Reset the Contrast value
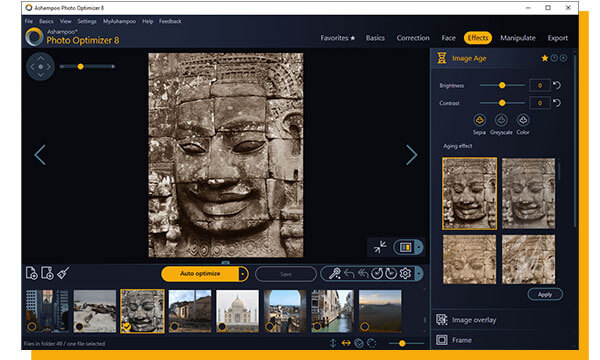The image size is (600, 360). click(557, 103)
